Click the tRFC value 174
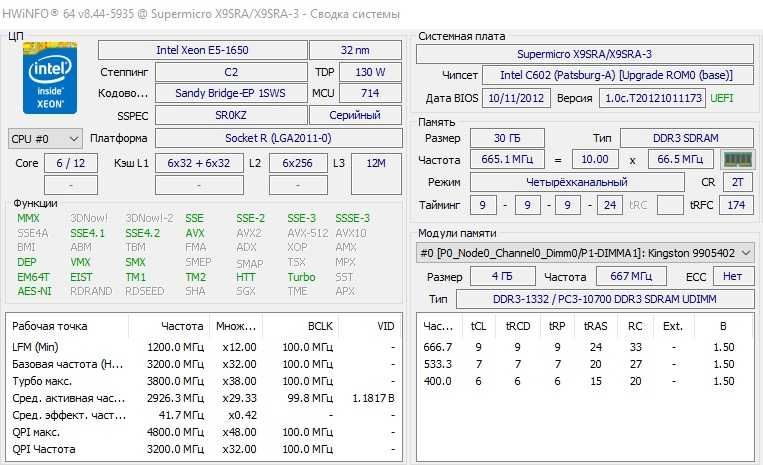The height and width of the screenshot is (465, 763). click(736, 205)
